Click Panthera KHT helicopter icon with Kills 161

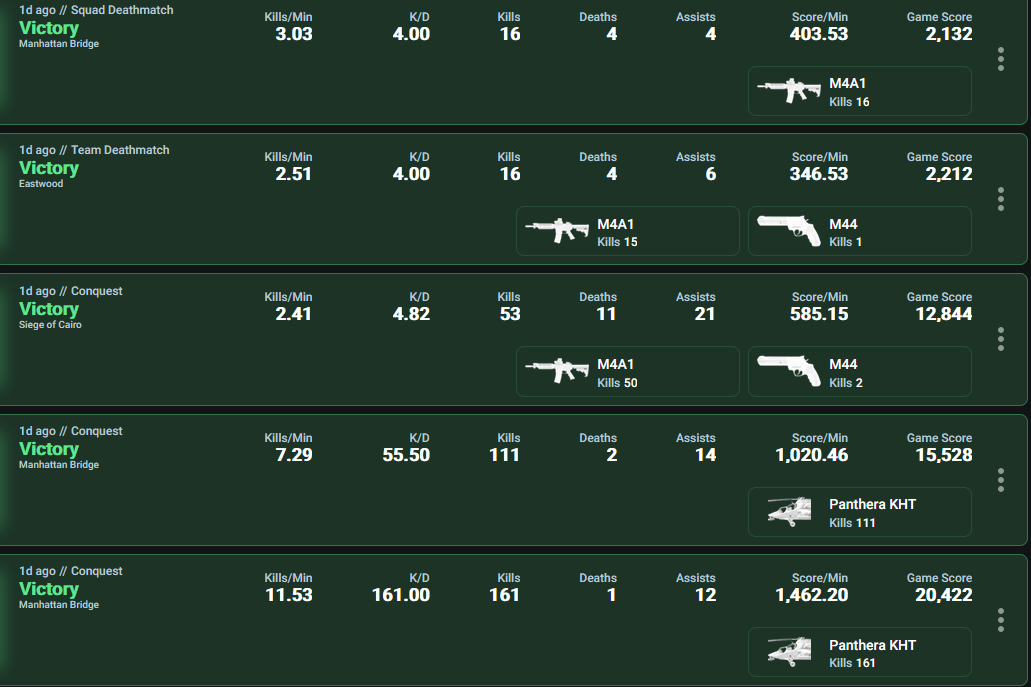(x=789, y=651)
